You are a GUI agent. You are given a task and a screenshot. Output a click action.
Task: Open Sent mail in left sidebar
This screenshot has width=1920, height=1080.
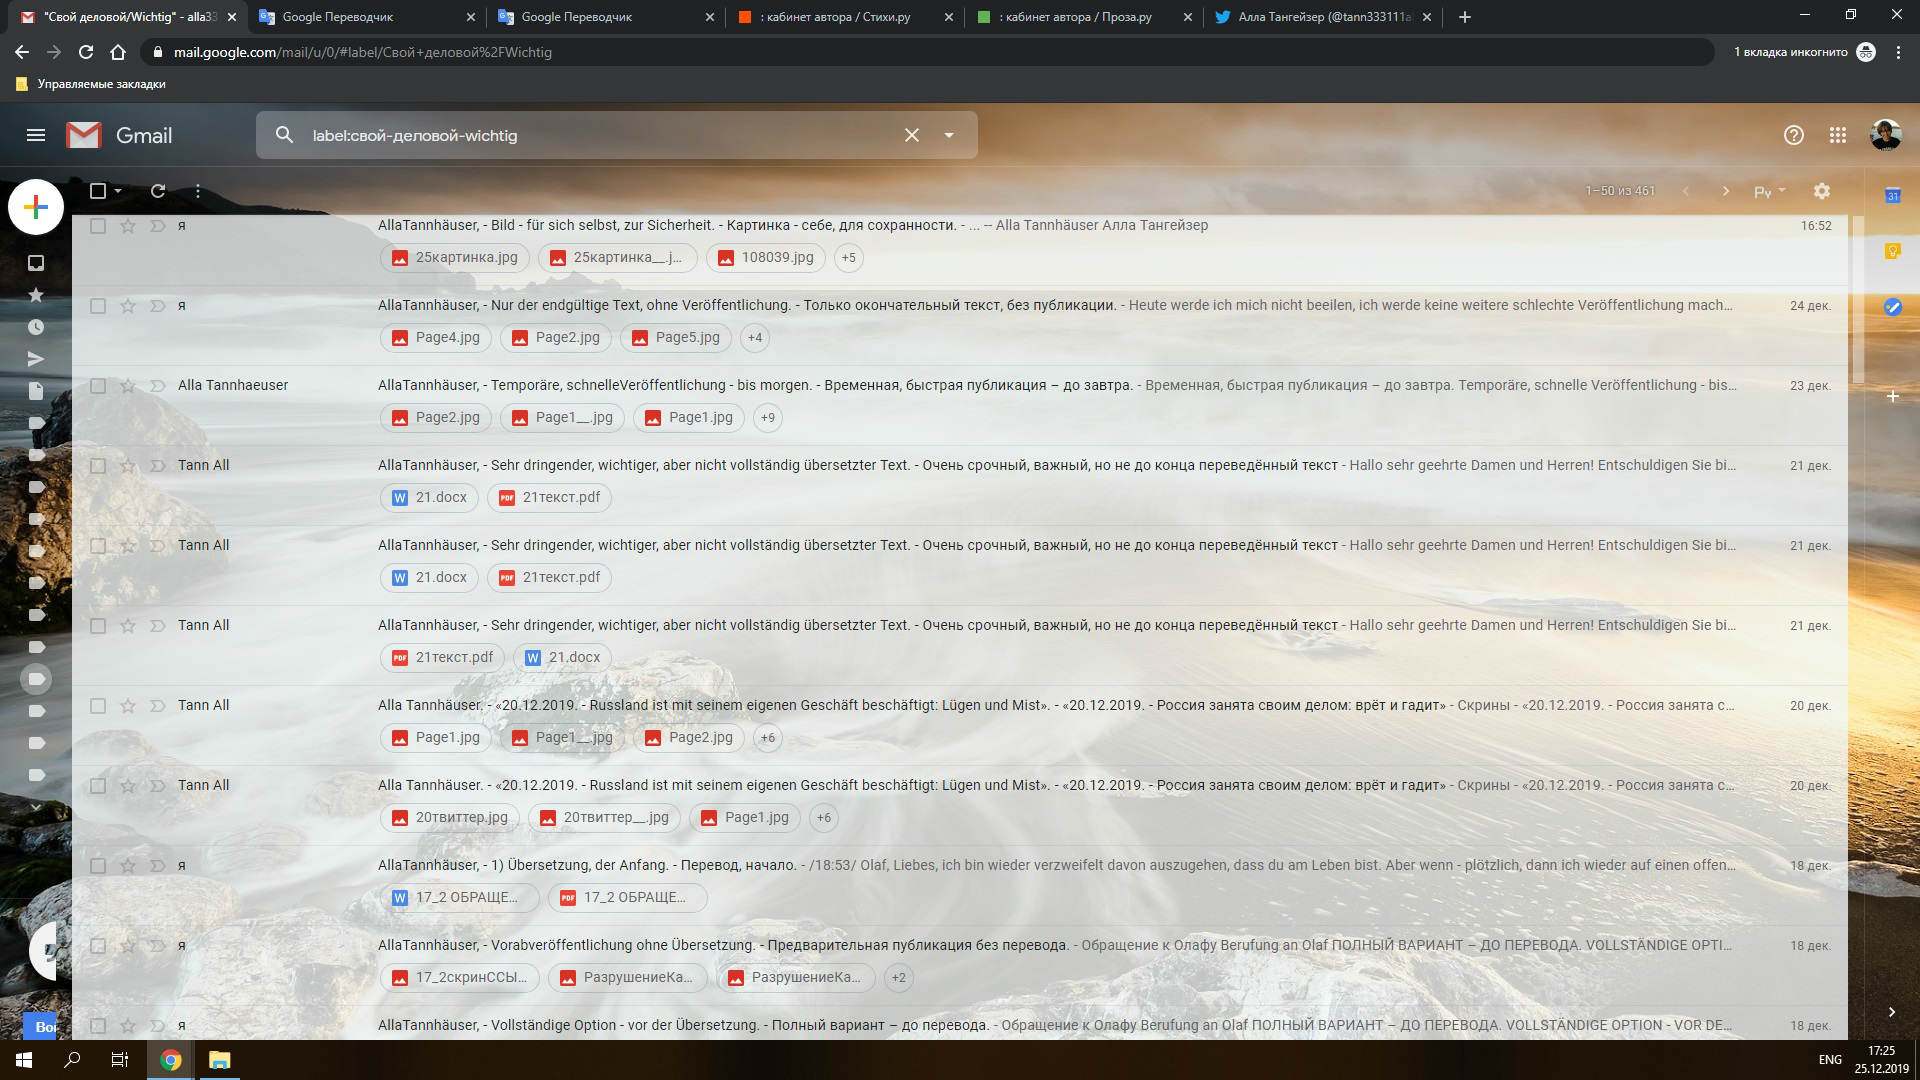point(36,359)
